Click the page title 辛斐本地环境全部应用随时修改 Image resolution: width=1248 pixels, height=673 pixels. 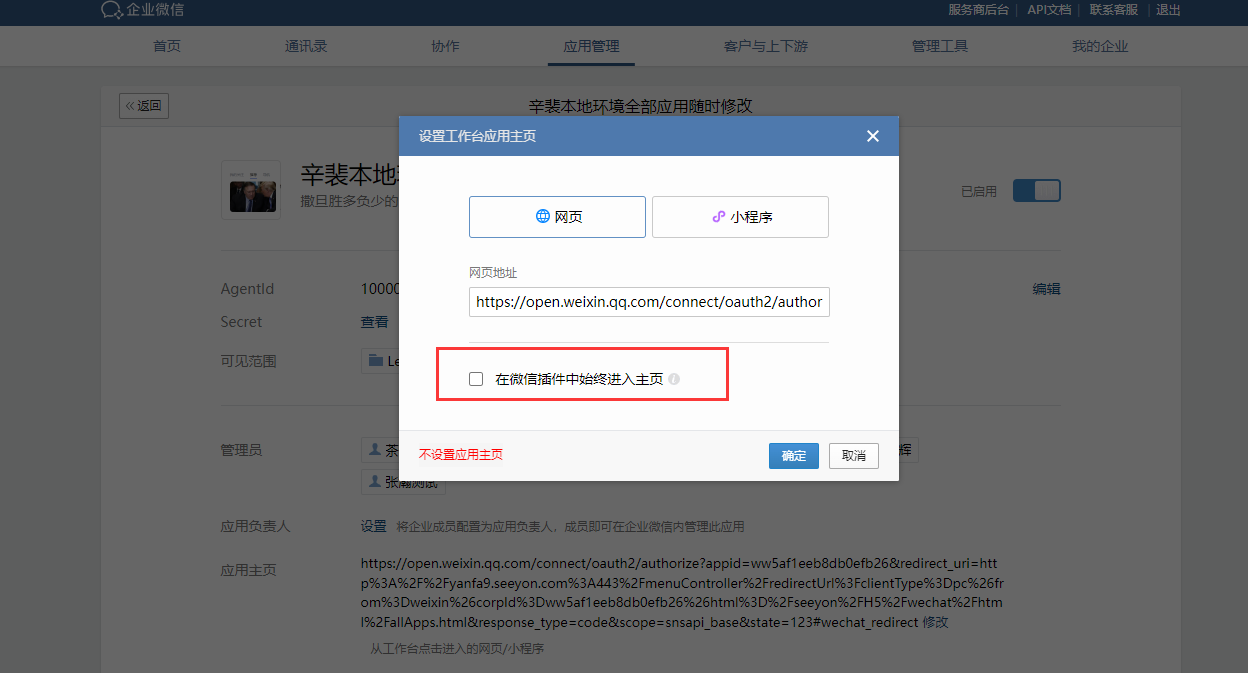click(x=640, y=105)
